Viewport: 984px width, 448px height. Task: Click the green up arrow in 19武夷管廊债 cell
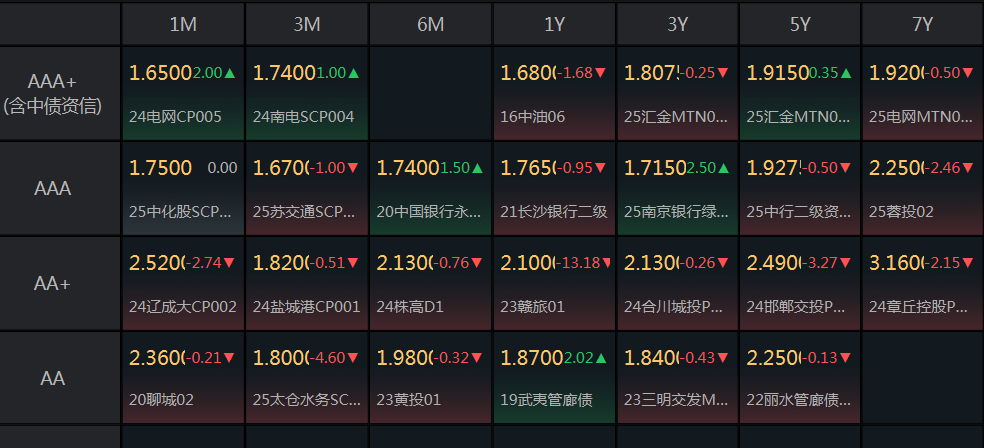click(601, 358)
